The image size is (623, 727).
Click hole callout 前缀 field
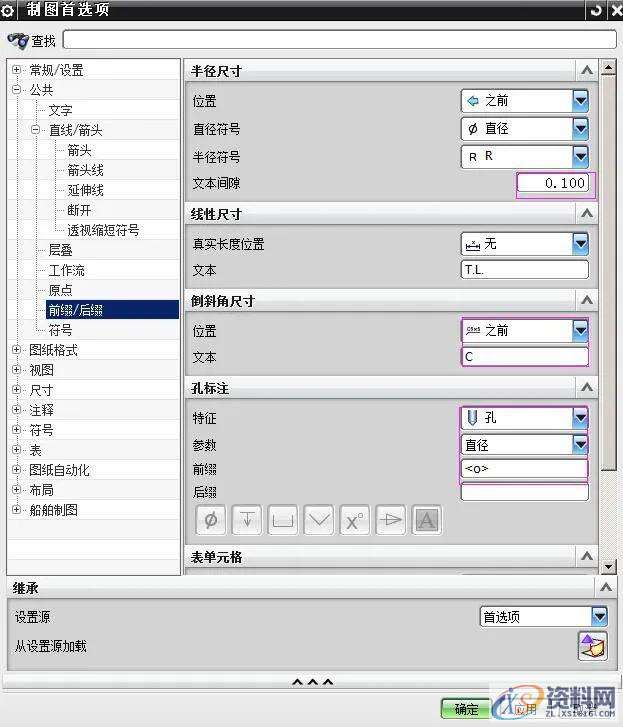tap(525, 468)
